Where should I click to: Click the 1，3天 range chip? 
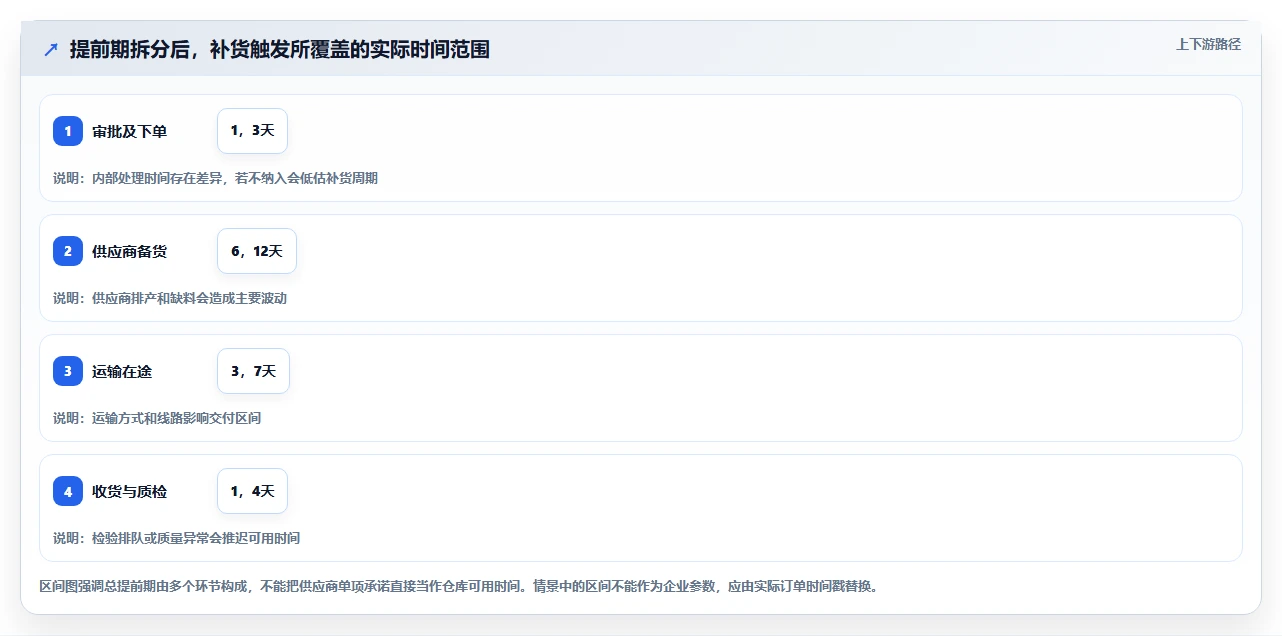pos(252,131)
